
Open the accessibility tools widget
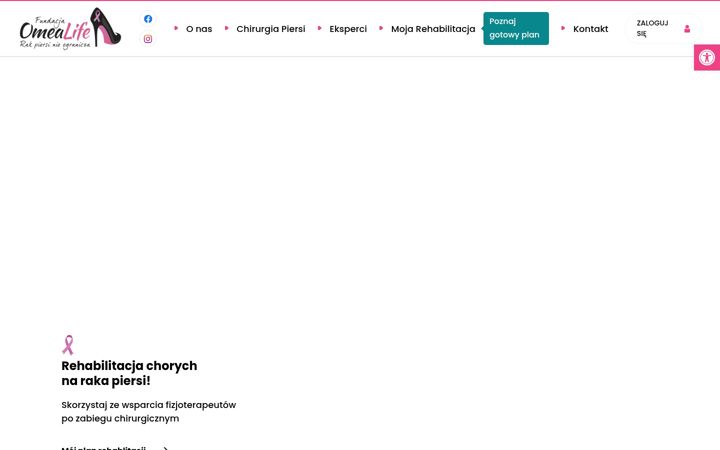point(707,57)
